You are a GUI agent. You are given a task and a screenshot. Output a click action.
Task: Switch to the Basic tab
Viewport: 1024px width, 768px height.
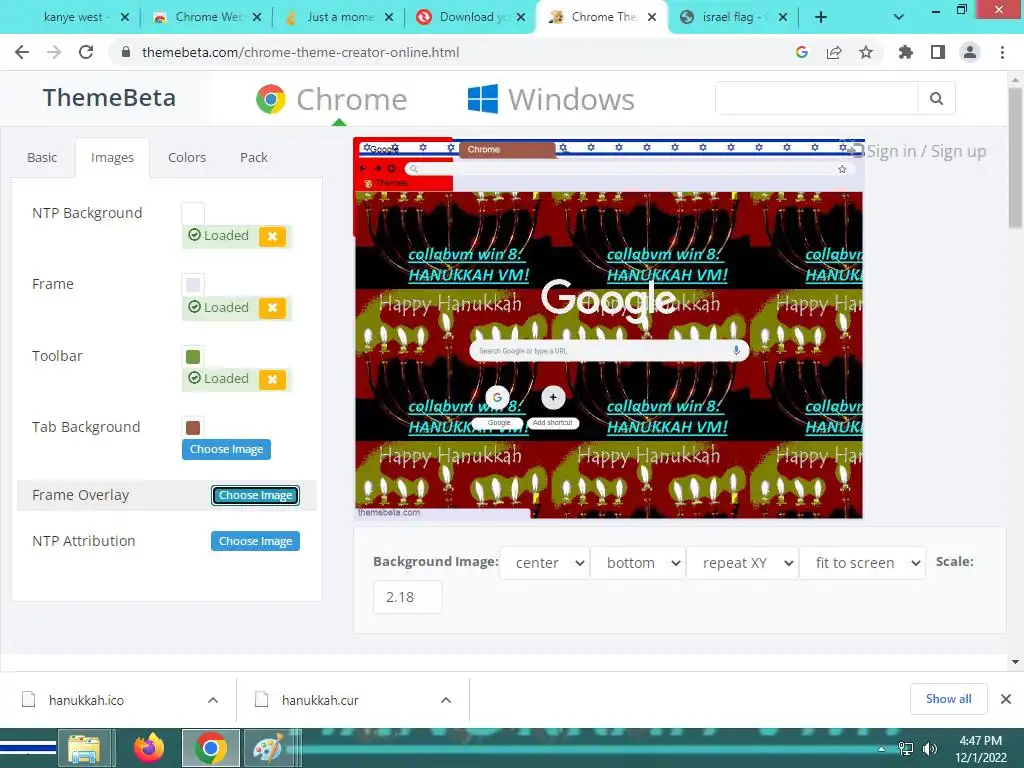coord(42,157)
